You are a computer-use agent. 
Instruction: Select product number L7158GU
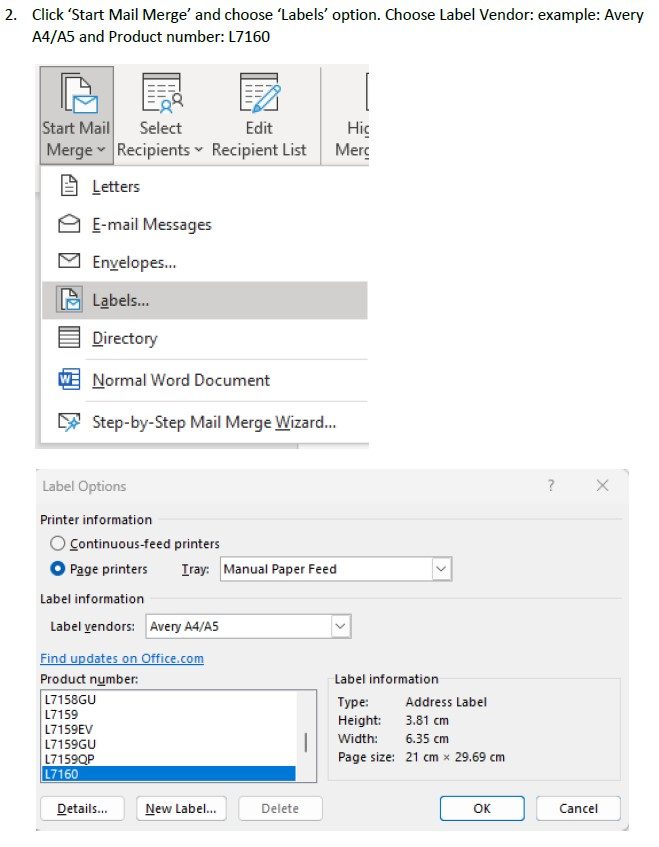[169, 699]
